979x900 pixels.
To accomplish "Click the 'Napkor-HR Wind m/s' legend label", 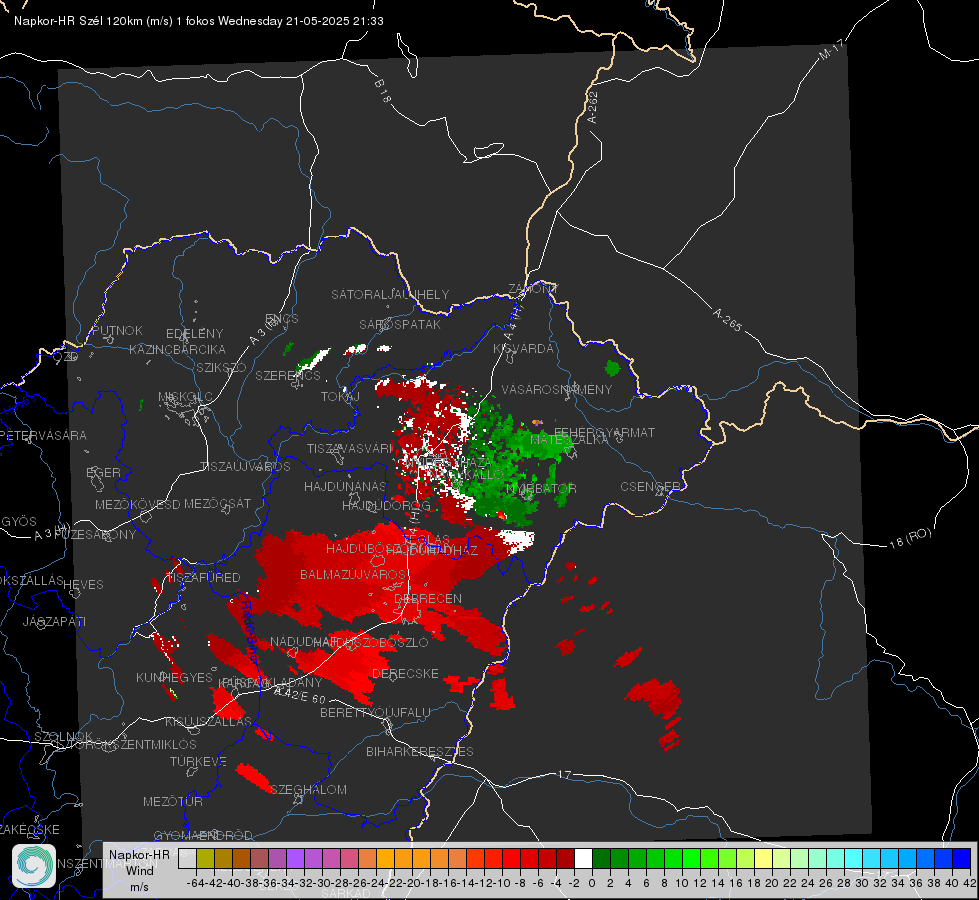I will 139,870.
